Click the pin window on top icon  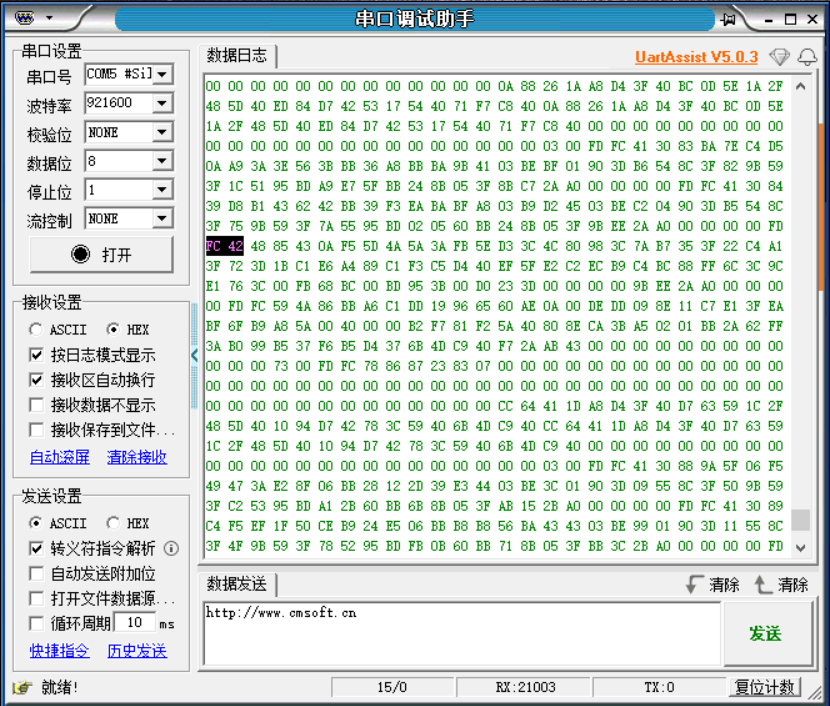click(x=729, y=19)
